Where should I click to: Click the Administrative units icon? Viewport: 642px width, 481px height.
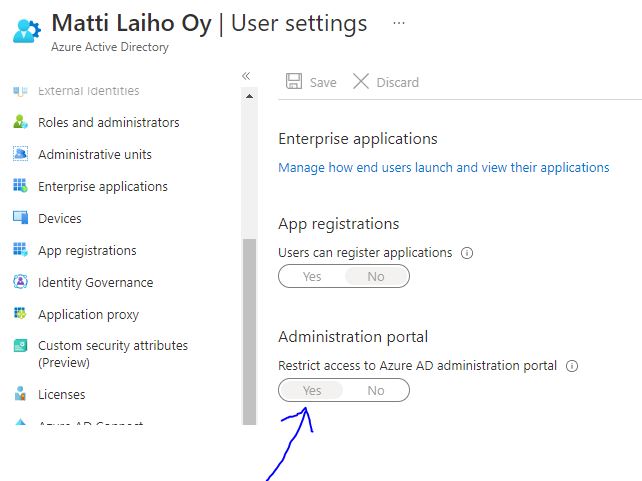(x=20, y=154)
